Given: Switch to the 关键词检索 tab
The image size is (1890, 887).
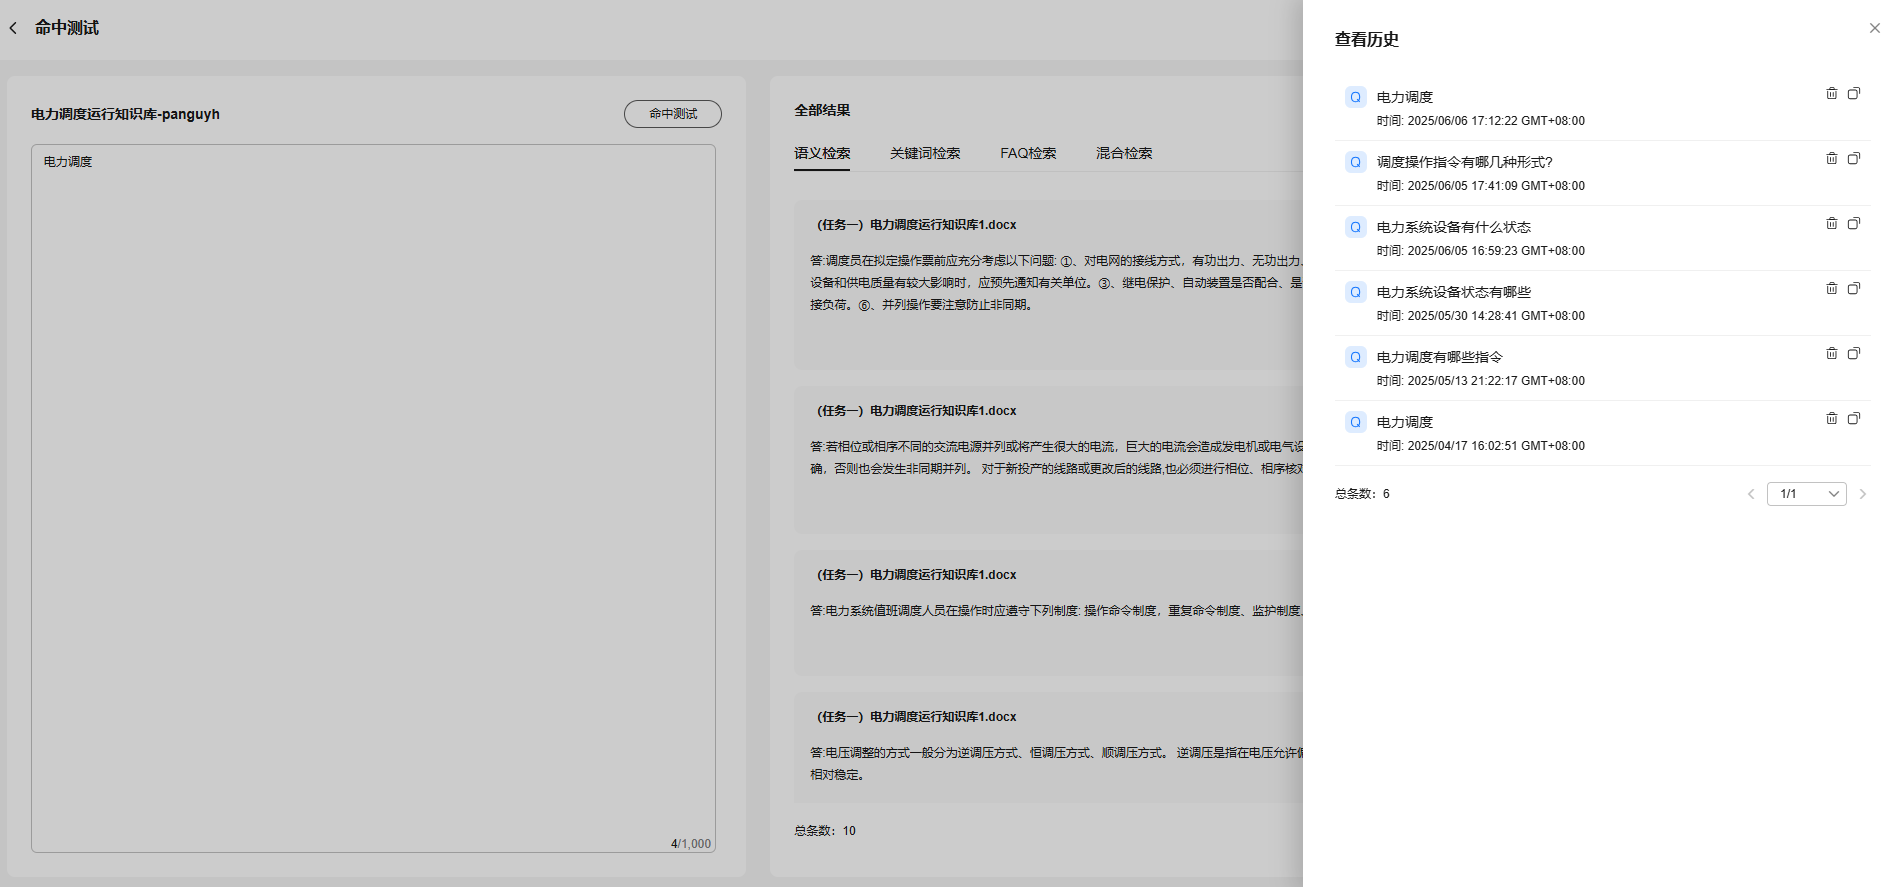Looking at the screenshot, I should click(x=924, y=153).
